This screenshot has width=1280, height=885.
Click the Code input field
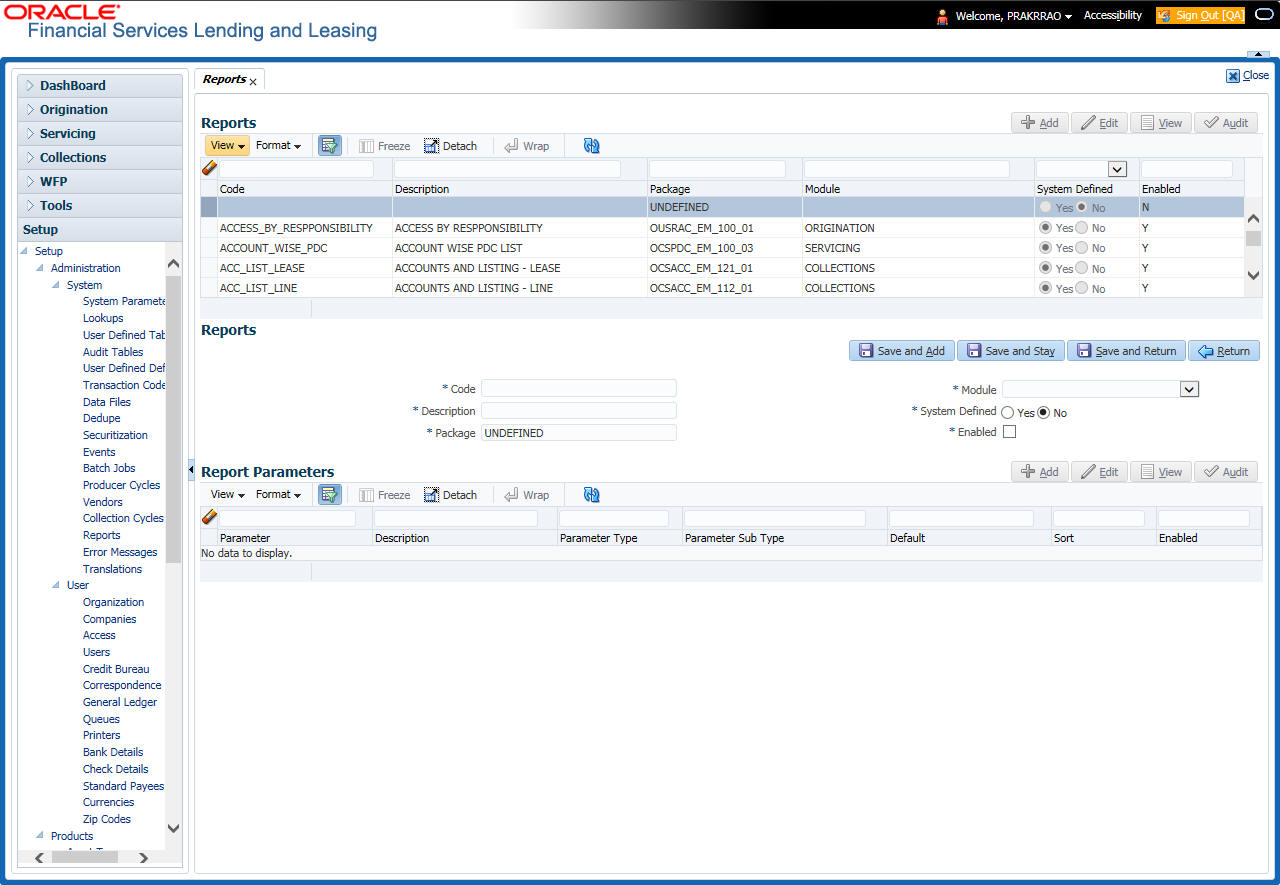coord(579,388)
